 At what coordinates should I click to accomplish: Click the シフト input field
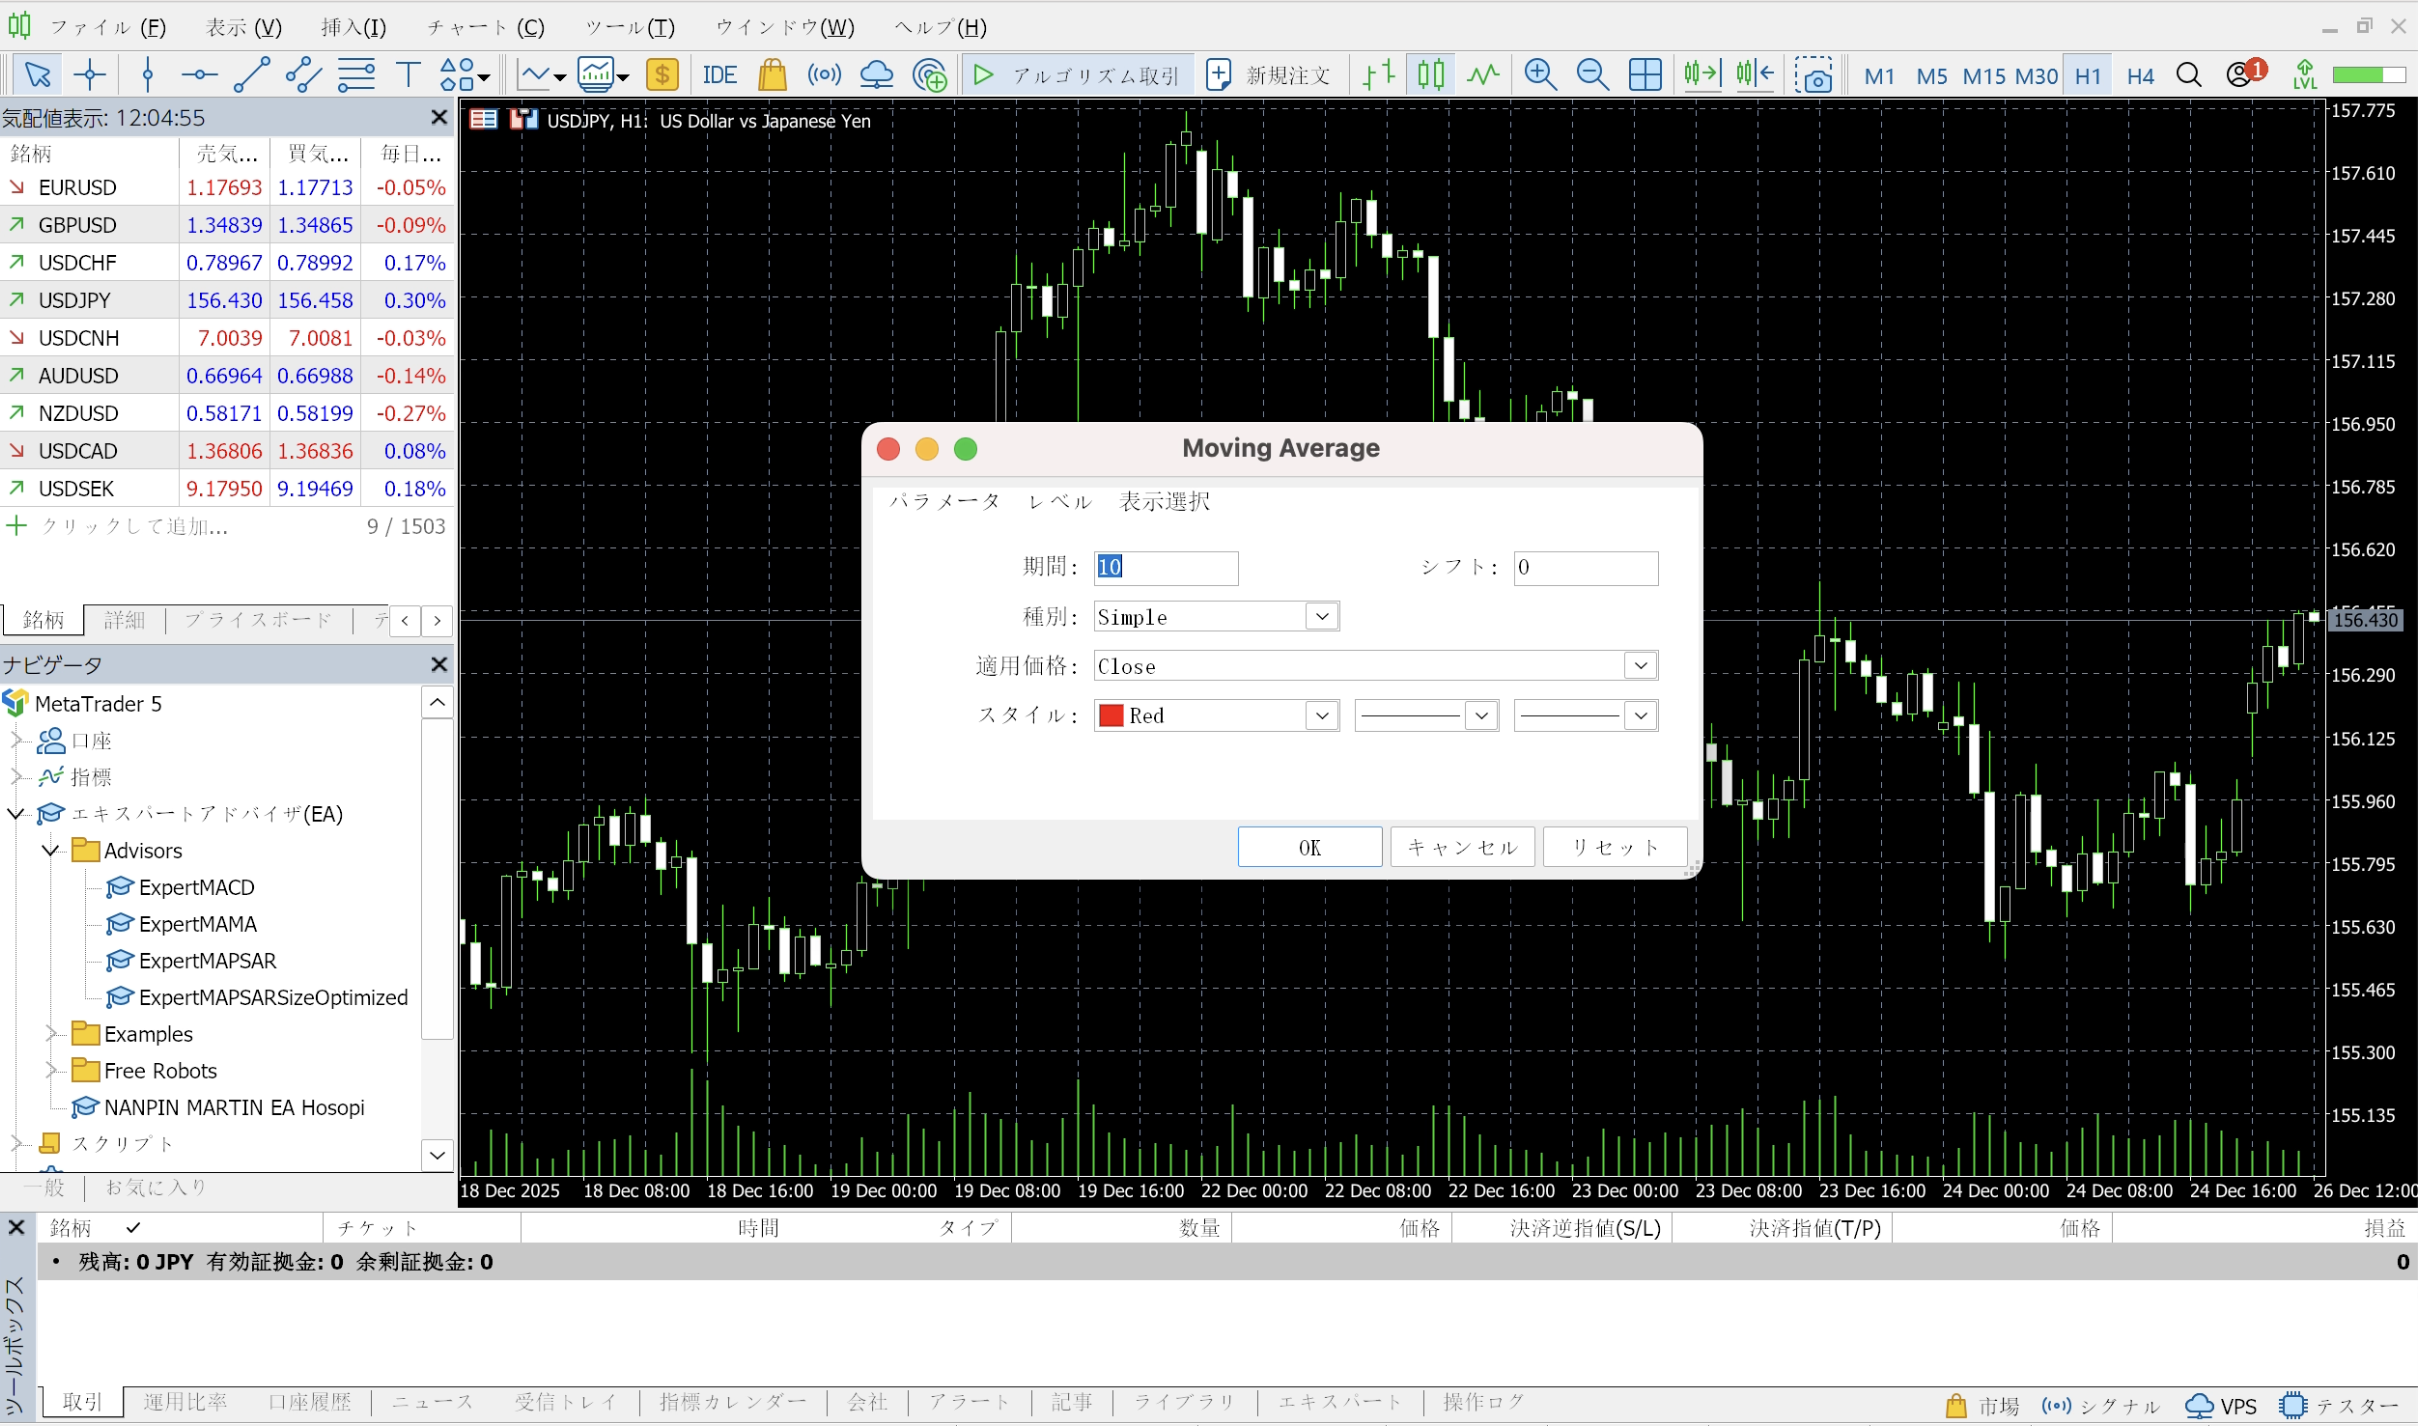click(1584, 568)
